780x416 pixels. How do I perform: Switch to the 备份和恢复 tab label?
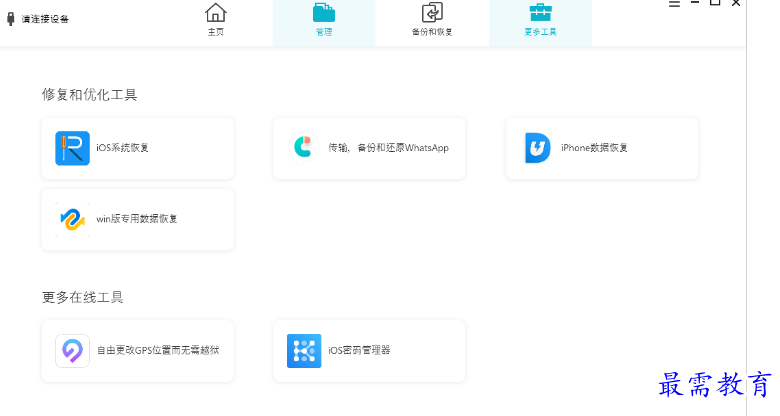(432, 32)
